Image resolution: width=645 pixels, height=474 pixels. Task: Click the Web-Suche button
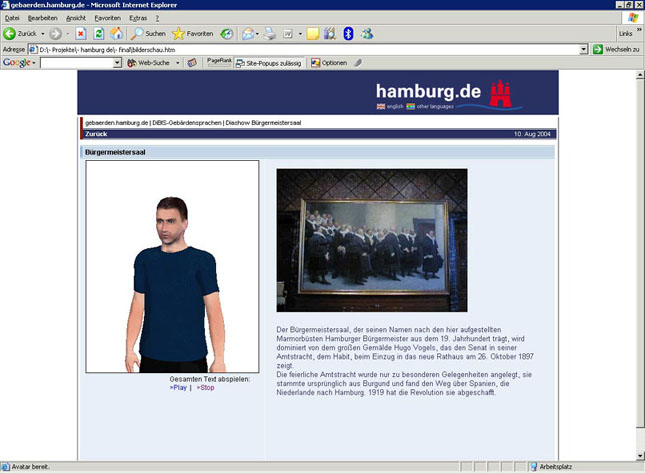[x=148, y=63]
